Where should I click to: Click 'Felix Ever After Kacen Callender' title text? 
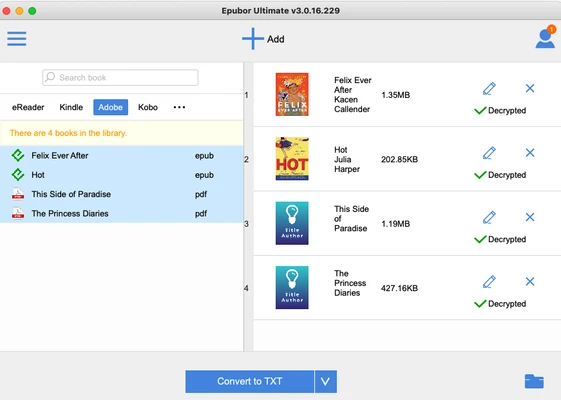point(352,94)
